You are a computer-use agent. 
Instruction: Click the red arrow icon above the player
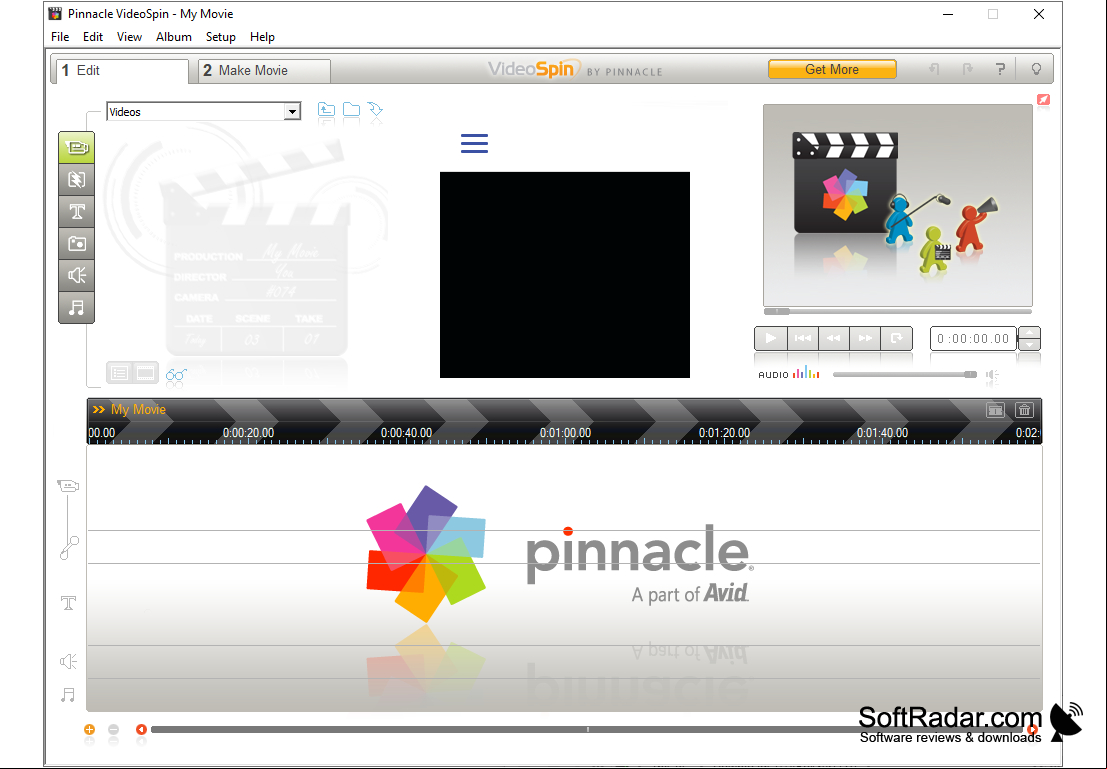(1043, 100)
